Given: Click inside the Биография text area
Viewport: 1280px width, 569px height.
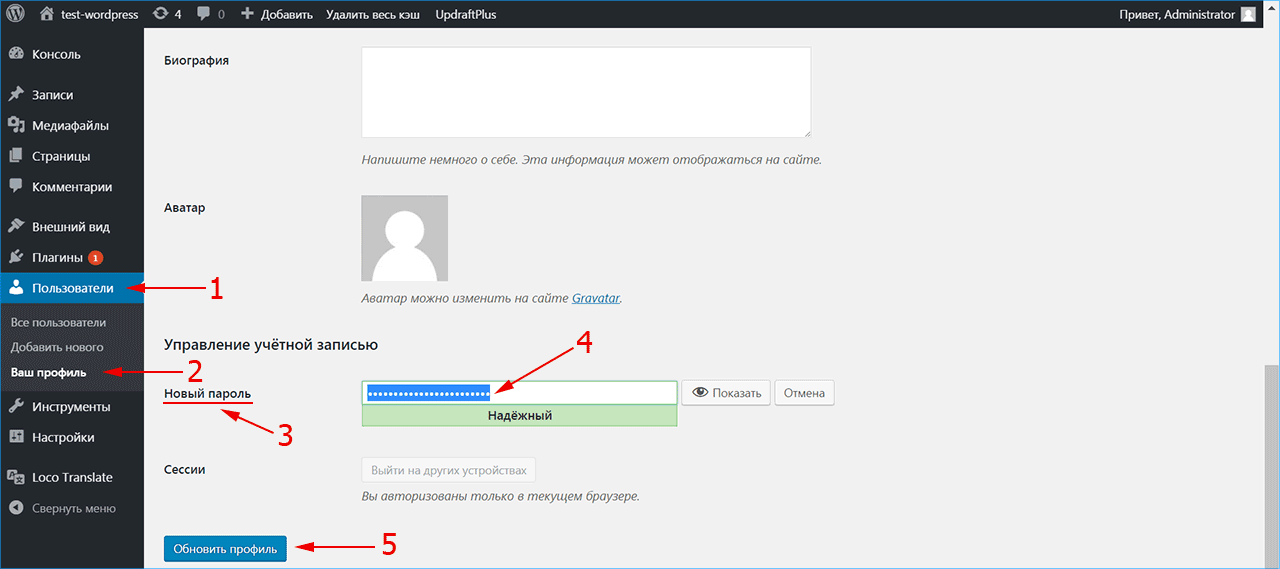Looking at the screenshot, I should click(x=585, y=91).
